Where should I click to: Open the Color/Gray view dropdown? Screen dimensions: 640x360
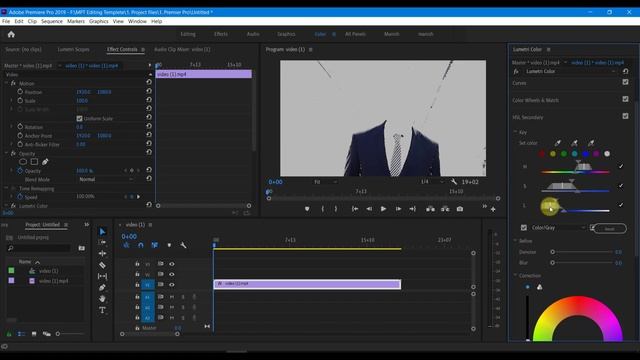[558, 228]
